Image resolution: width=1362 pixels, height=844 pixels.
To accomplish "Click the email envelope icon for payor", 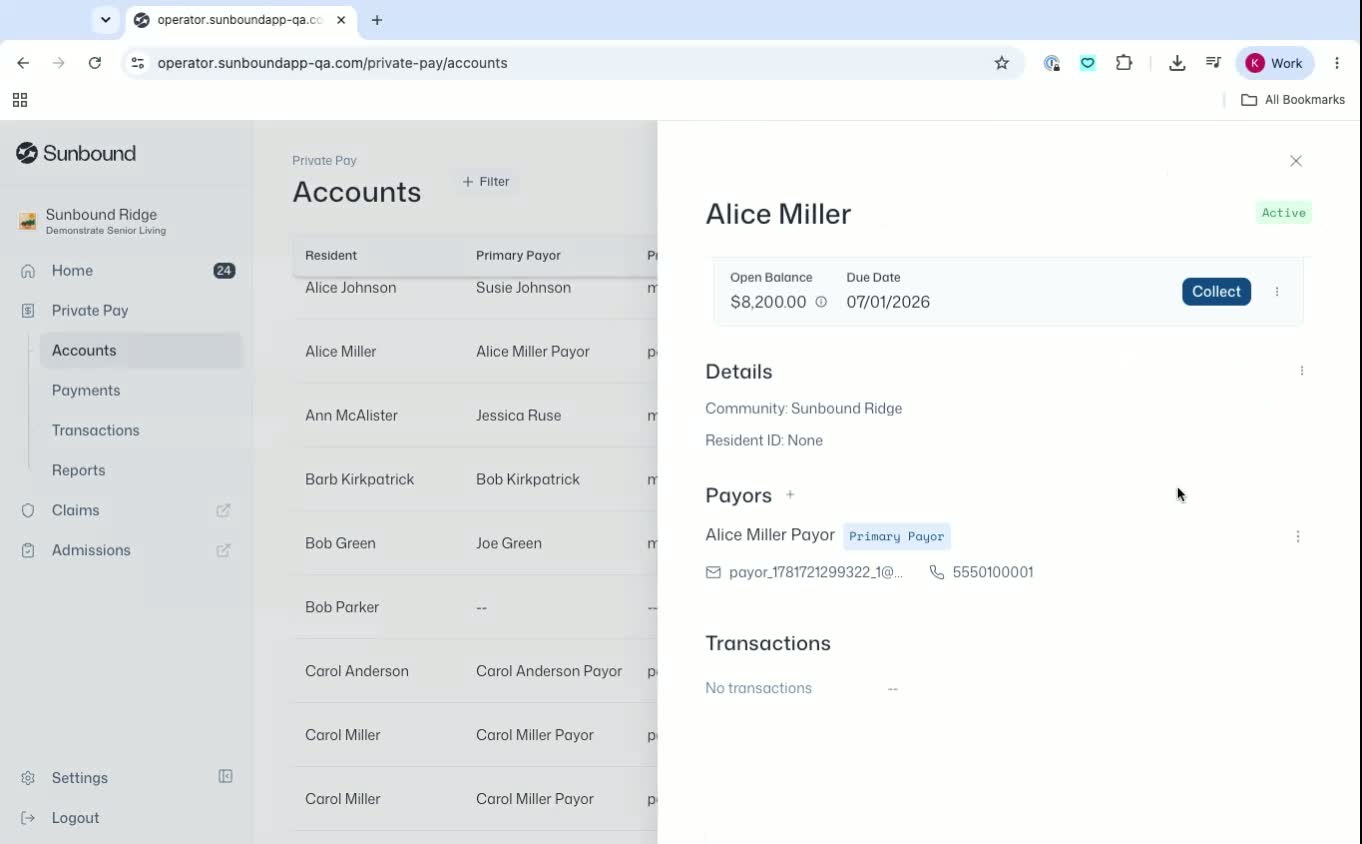I will (713, 572).
